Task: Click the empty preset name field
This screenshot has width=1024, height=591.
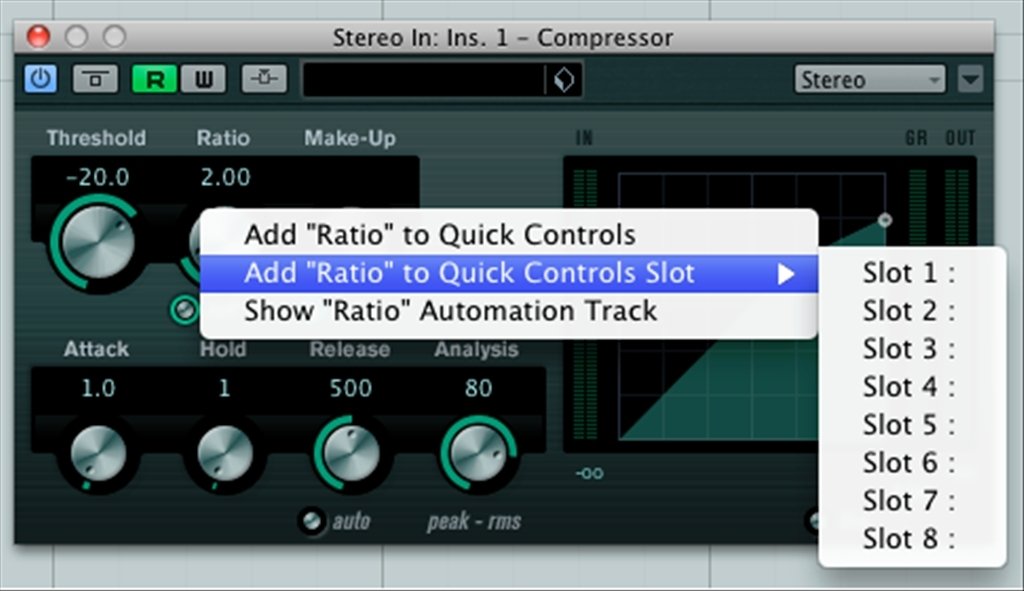Action: click(423, 80)
